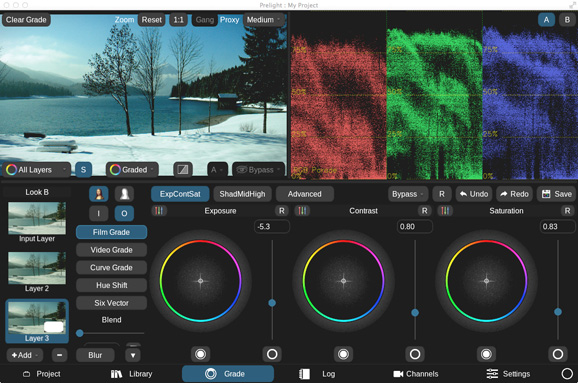Click the Blend slider handle
The height and width of the screenshot is (383, 578).
click(x=80, y=333)
